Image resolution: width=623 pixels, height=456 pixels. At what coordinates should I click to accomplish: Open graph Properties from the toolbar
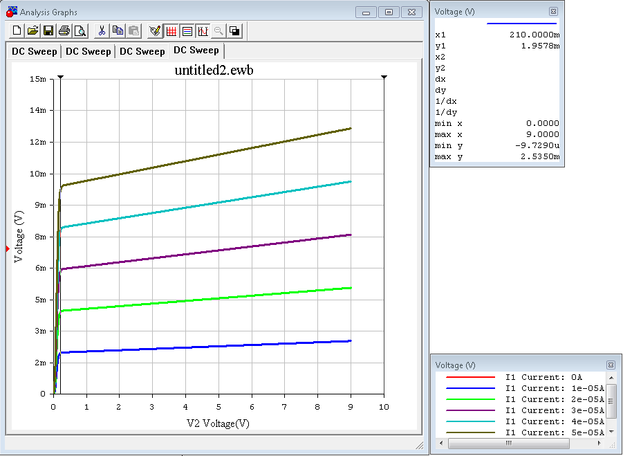155,31
